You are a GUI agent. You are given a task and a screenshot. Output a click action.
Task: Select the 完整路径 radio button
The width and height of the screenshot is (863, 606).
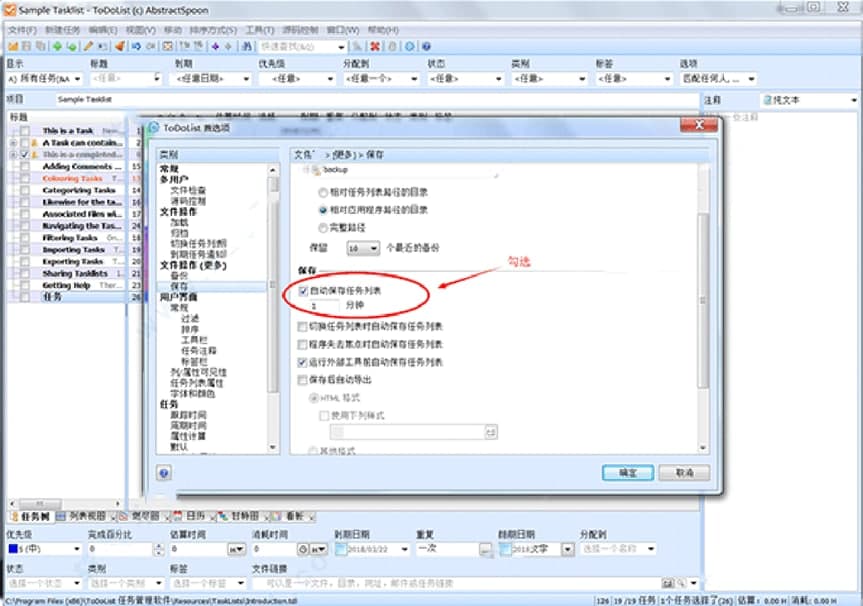tap(323, 228)
